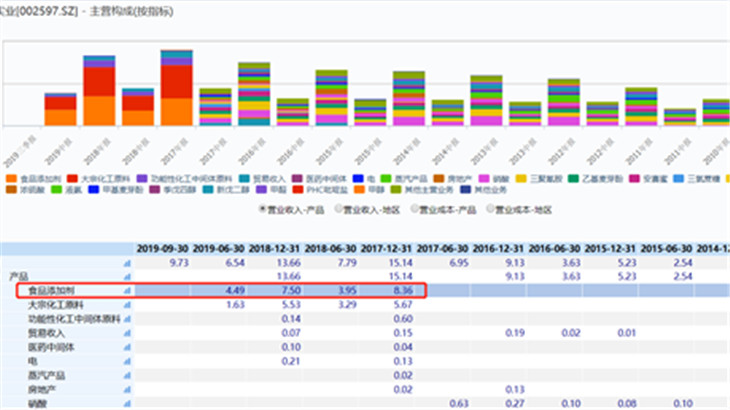This screenshot has height=410, width=730.
Task: Click chart icon next to 贸易收入
Action: pos(127,333)
